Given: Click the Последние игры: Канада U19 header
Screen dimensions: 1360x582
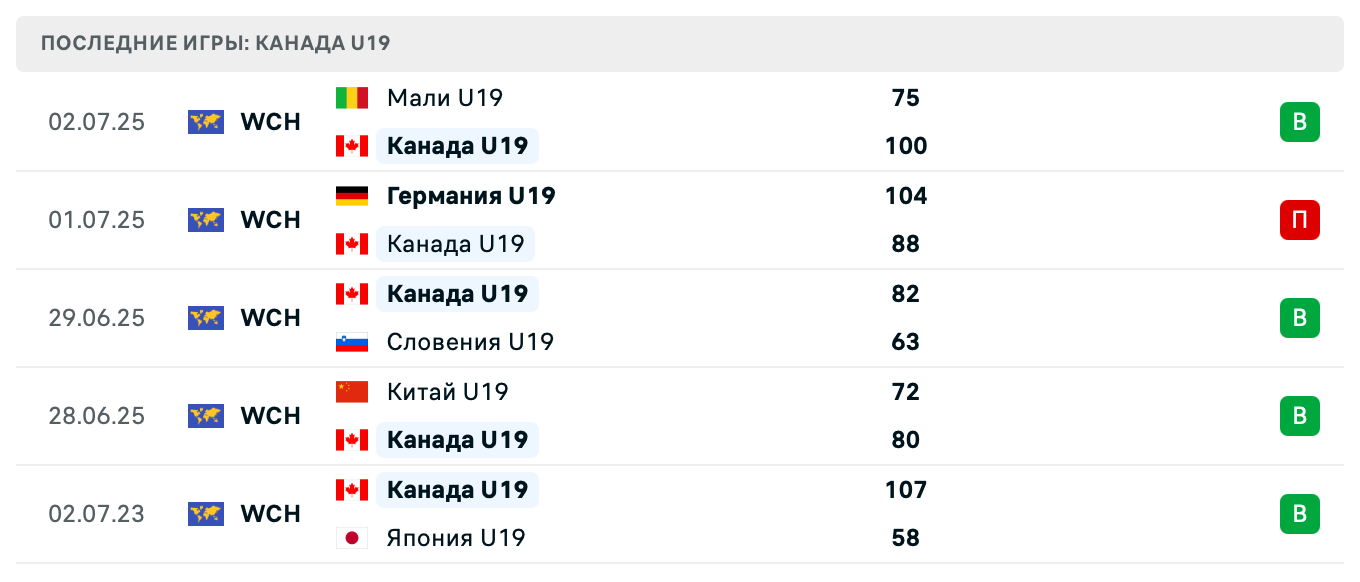Looking at the screenshot, I should (x=215, y=43).
